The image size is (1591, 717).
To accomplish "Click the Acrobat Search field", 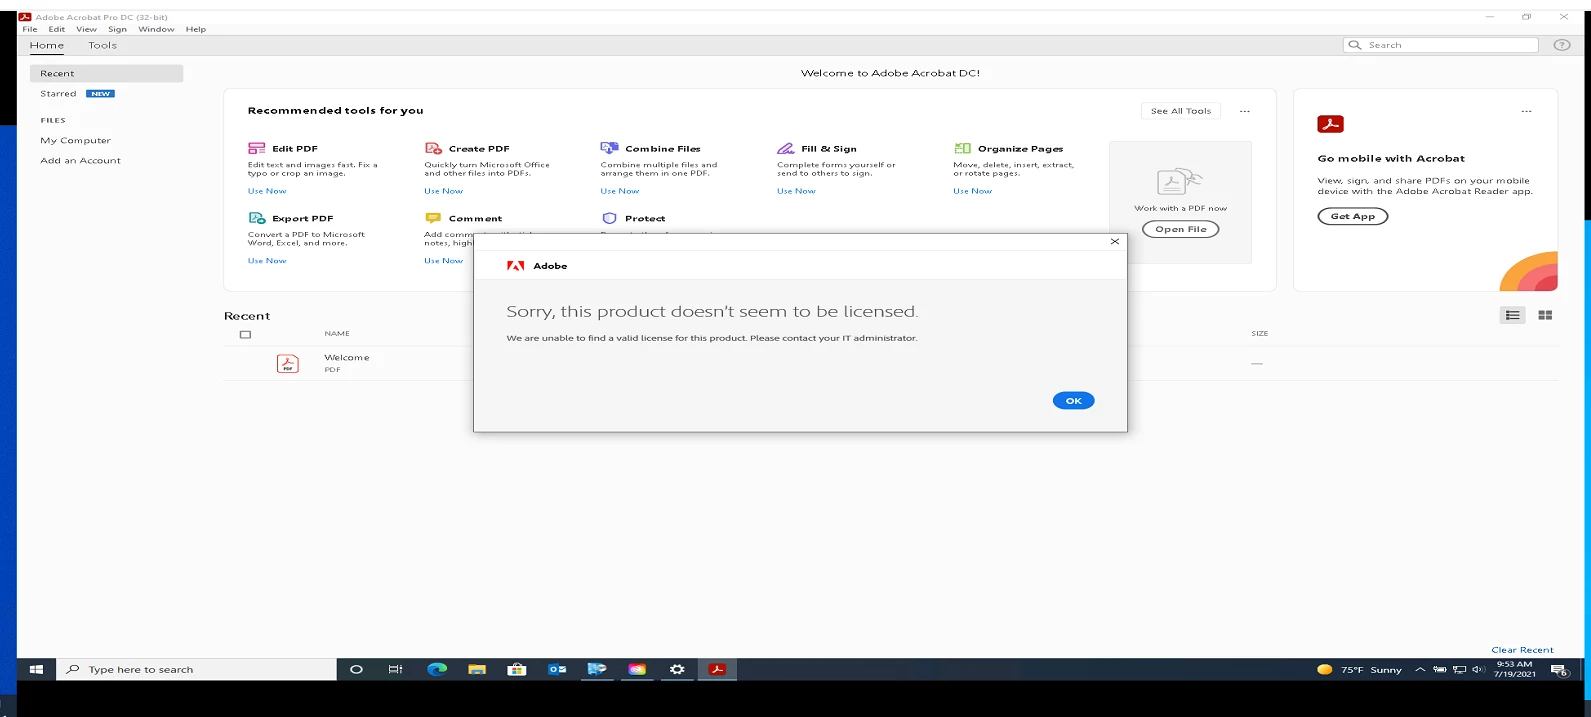I will pos(1441,45).
